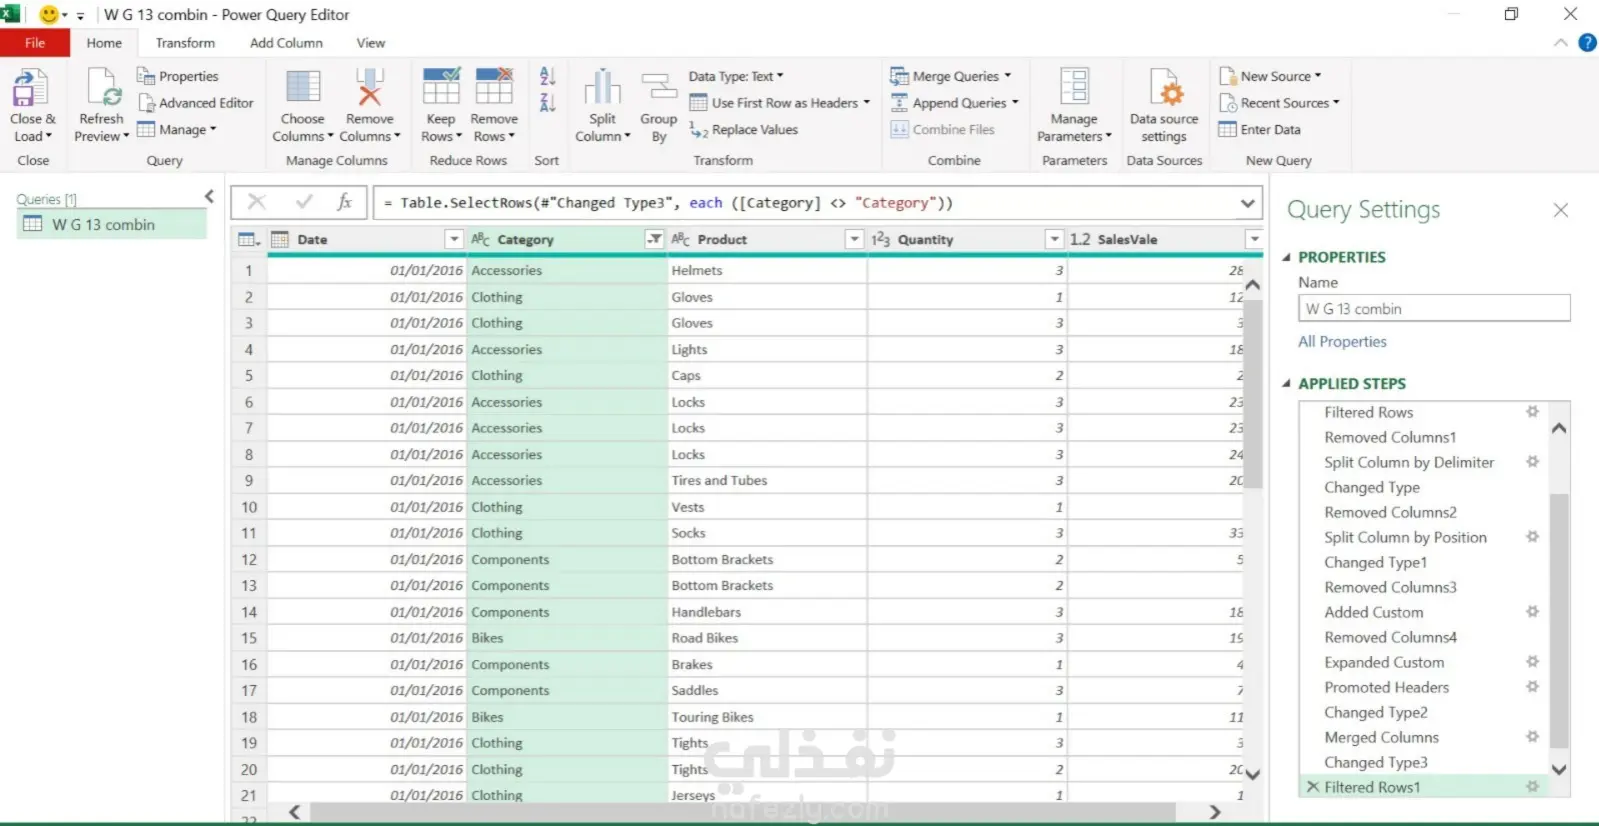Expand the formula bar
This screenshot has height=826, width=1599.
[1248, 203]
